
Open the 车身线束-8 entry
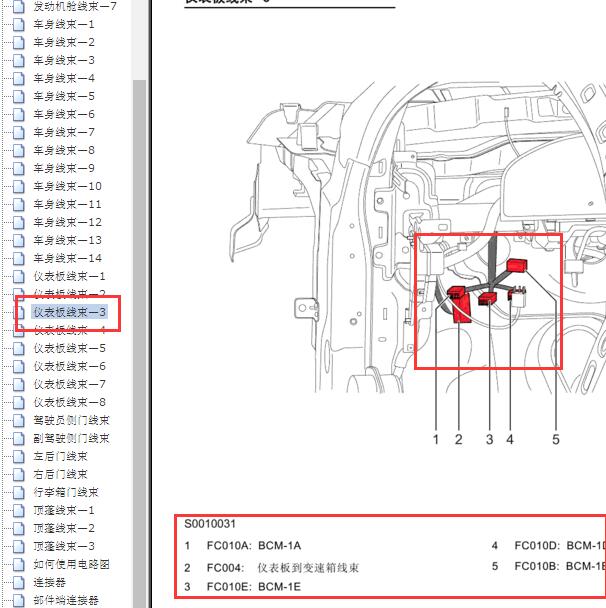[64, 150]
